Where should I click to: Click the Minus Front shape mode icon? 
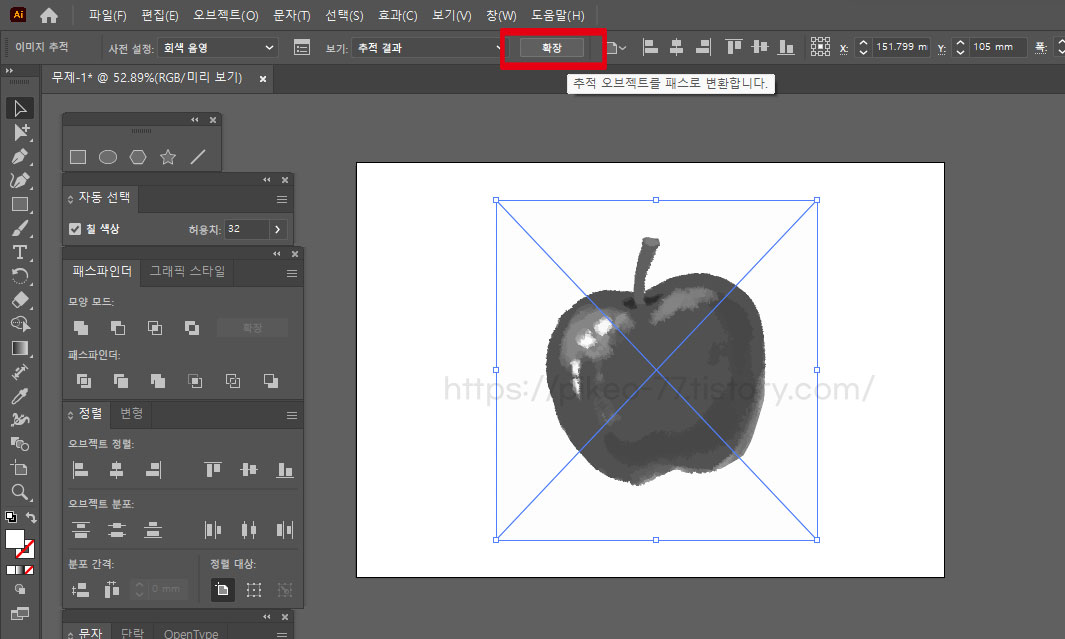[x=118, y=328]
